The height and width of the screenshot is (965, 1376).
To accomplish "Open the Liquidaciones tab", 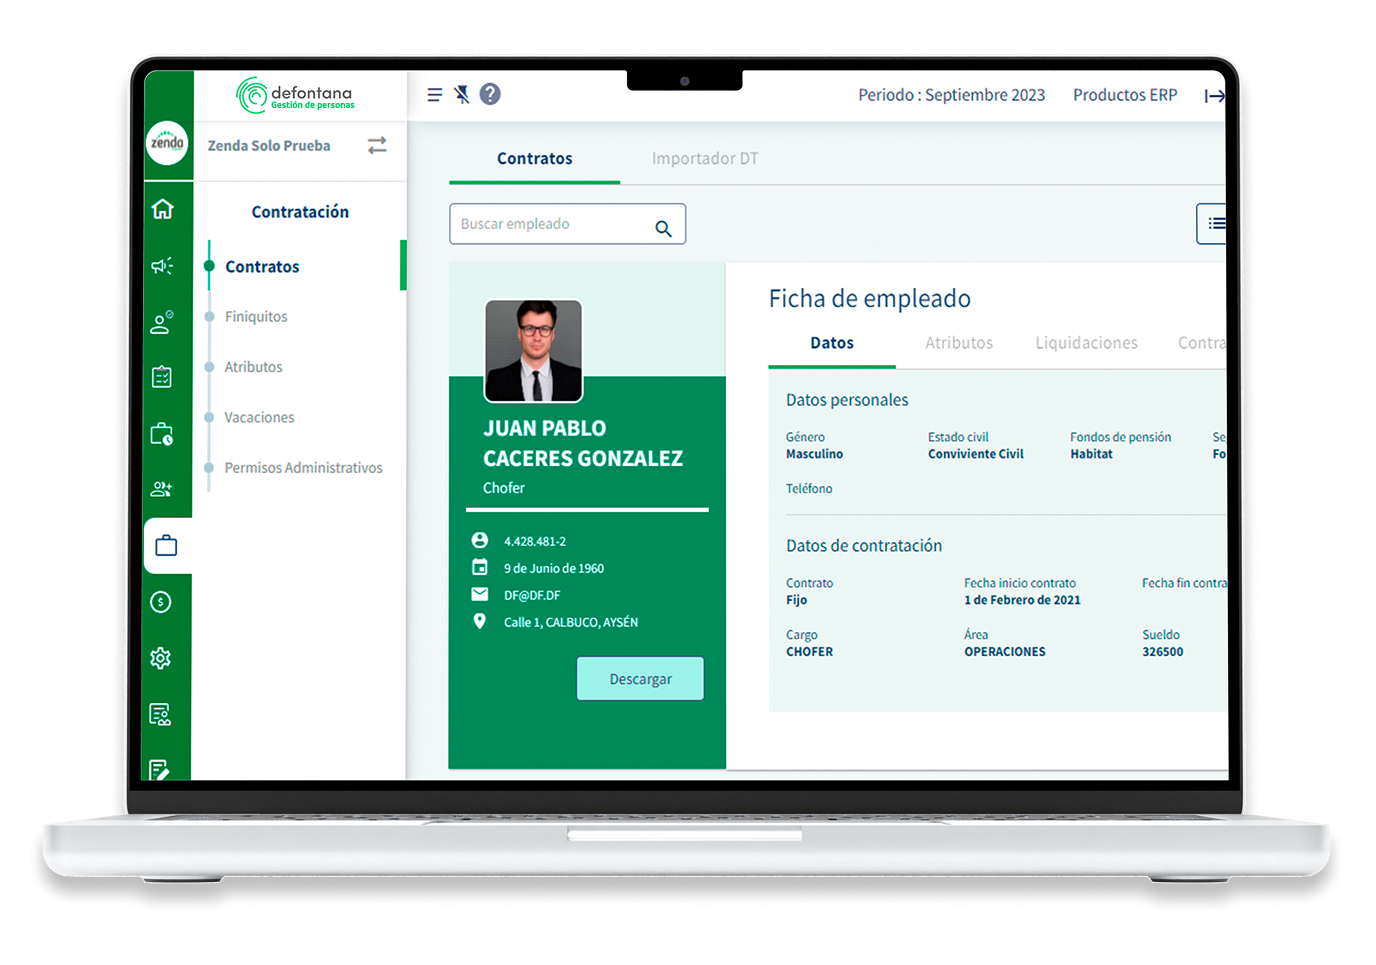I will 1086,343.
